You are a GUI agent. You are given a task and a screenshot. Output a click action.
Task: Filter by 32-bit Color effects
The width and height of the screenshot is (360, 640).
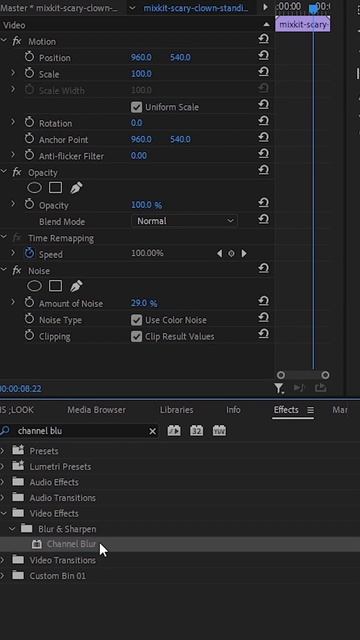coord(196,431)
